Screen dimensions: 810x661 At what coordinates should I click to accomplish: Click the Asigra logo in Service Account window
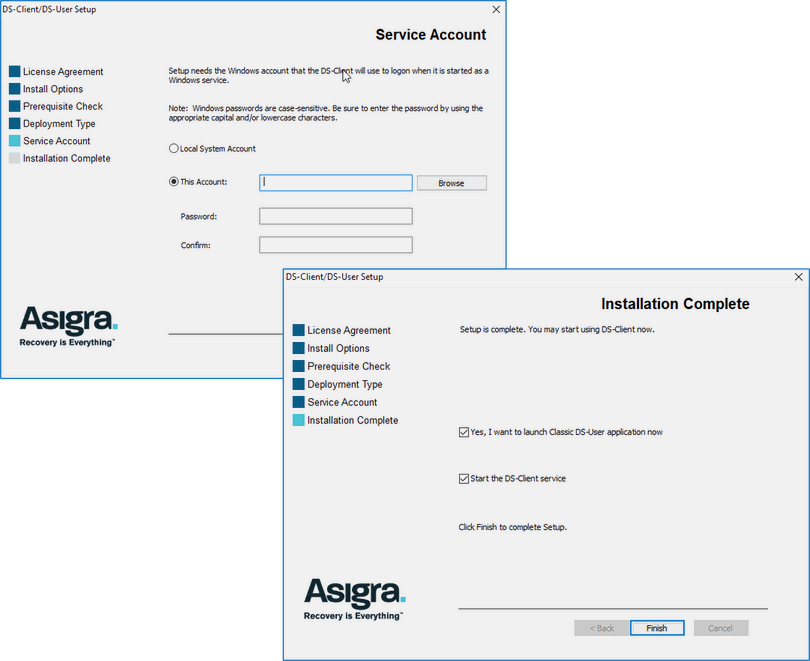[x=69, y=326]
